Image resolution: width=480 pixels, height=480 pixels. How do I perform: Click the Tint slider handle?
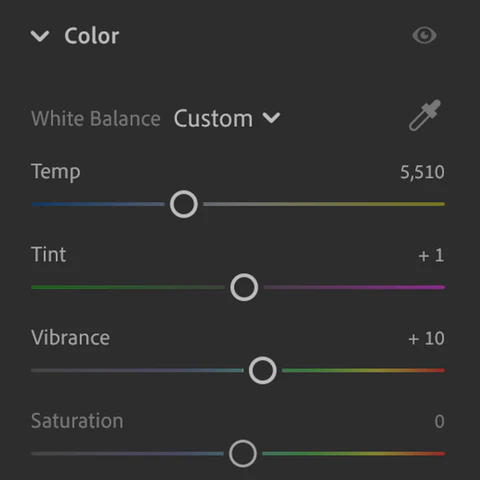click(244, 287)
